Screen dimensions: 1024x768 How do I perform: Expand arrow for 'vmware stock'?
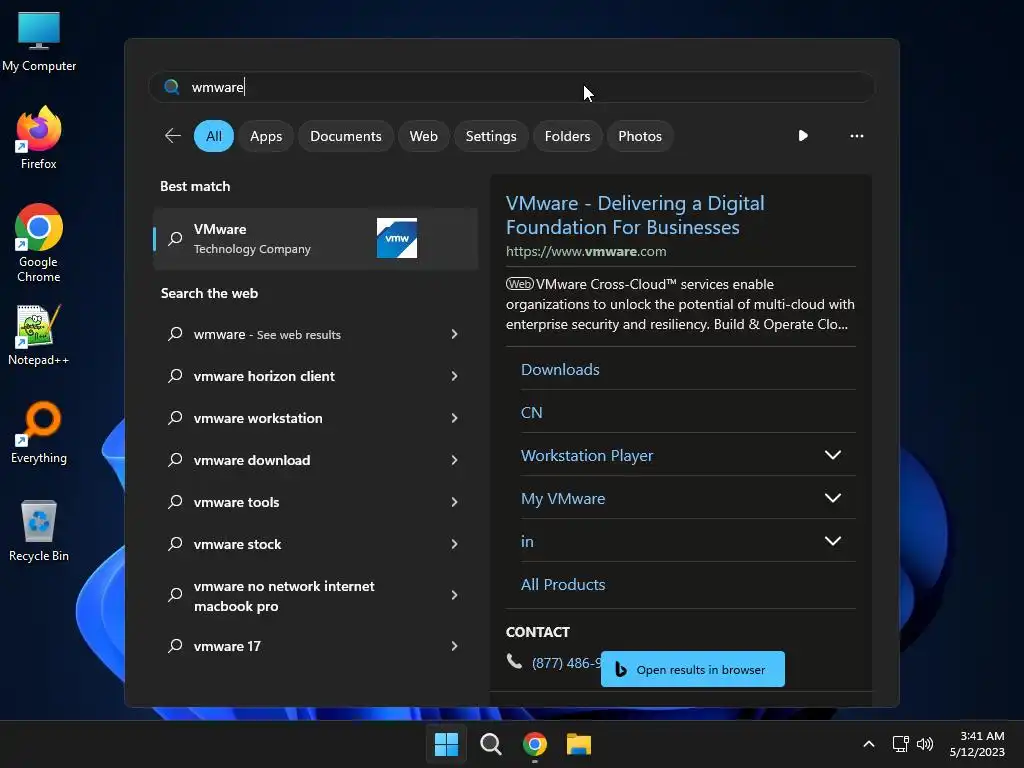[x=455, y=544]
